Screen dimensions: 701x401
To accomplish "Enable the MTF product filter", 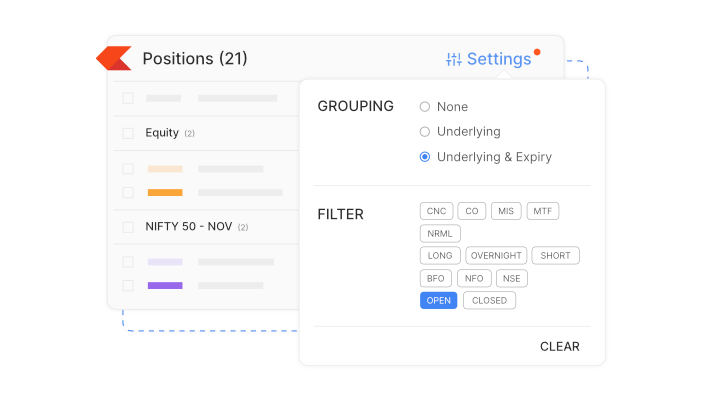I will coord(543,211).
